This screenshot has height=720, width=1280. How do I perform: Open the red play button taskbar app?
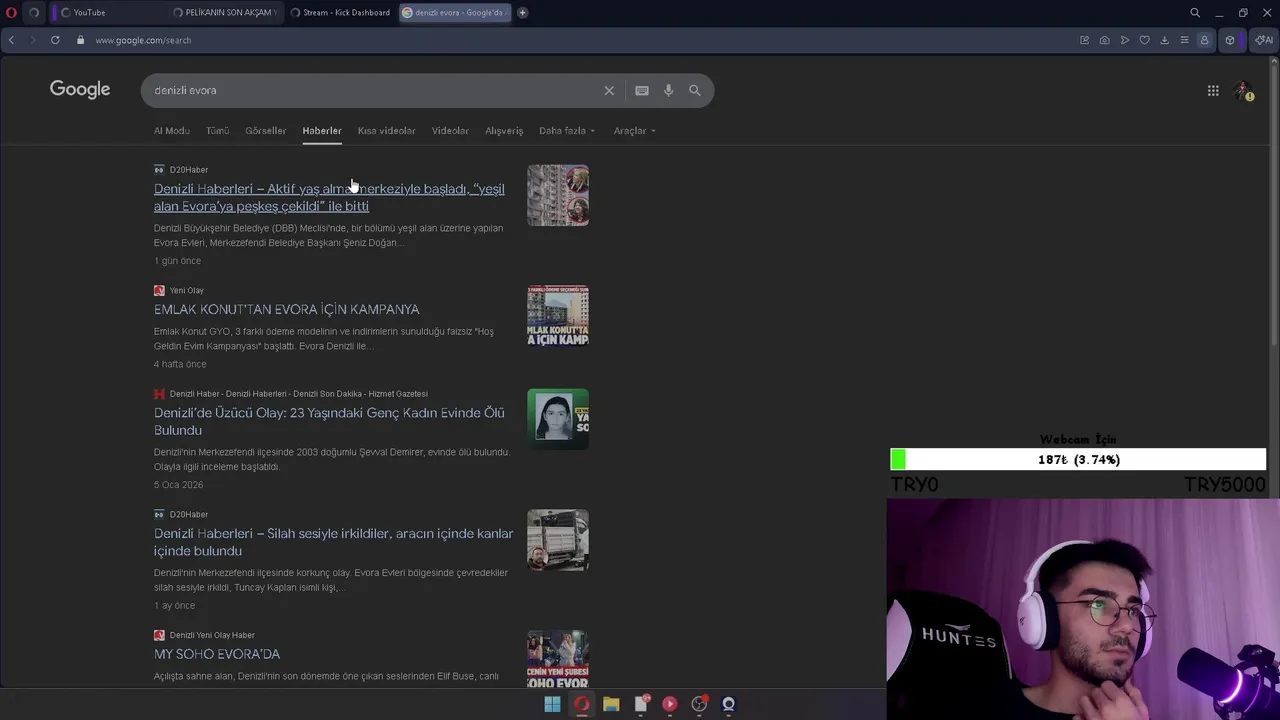click(x=669, y=704)
